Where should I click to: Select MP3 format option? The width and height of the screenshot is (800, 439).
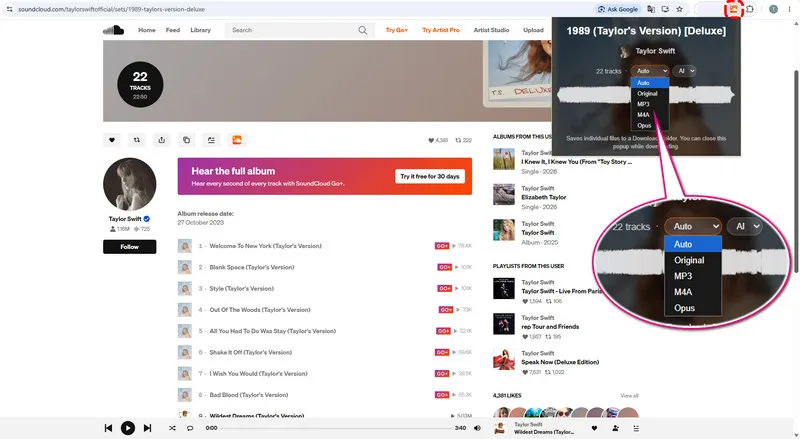coord(649,104)
